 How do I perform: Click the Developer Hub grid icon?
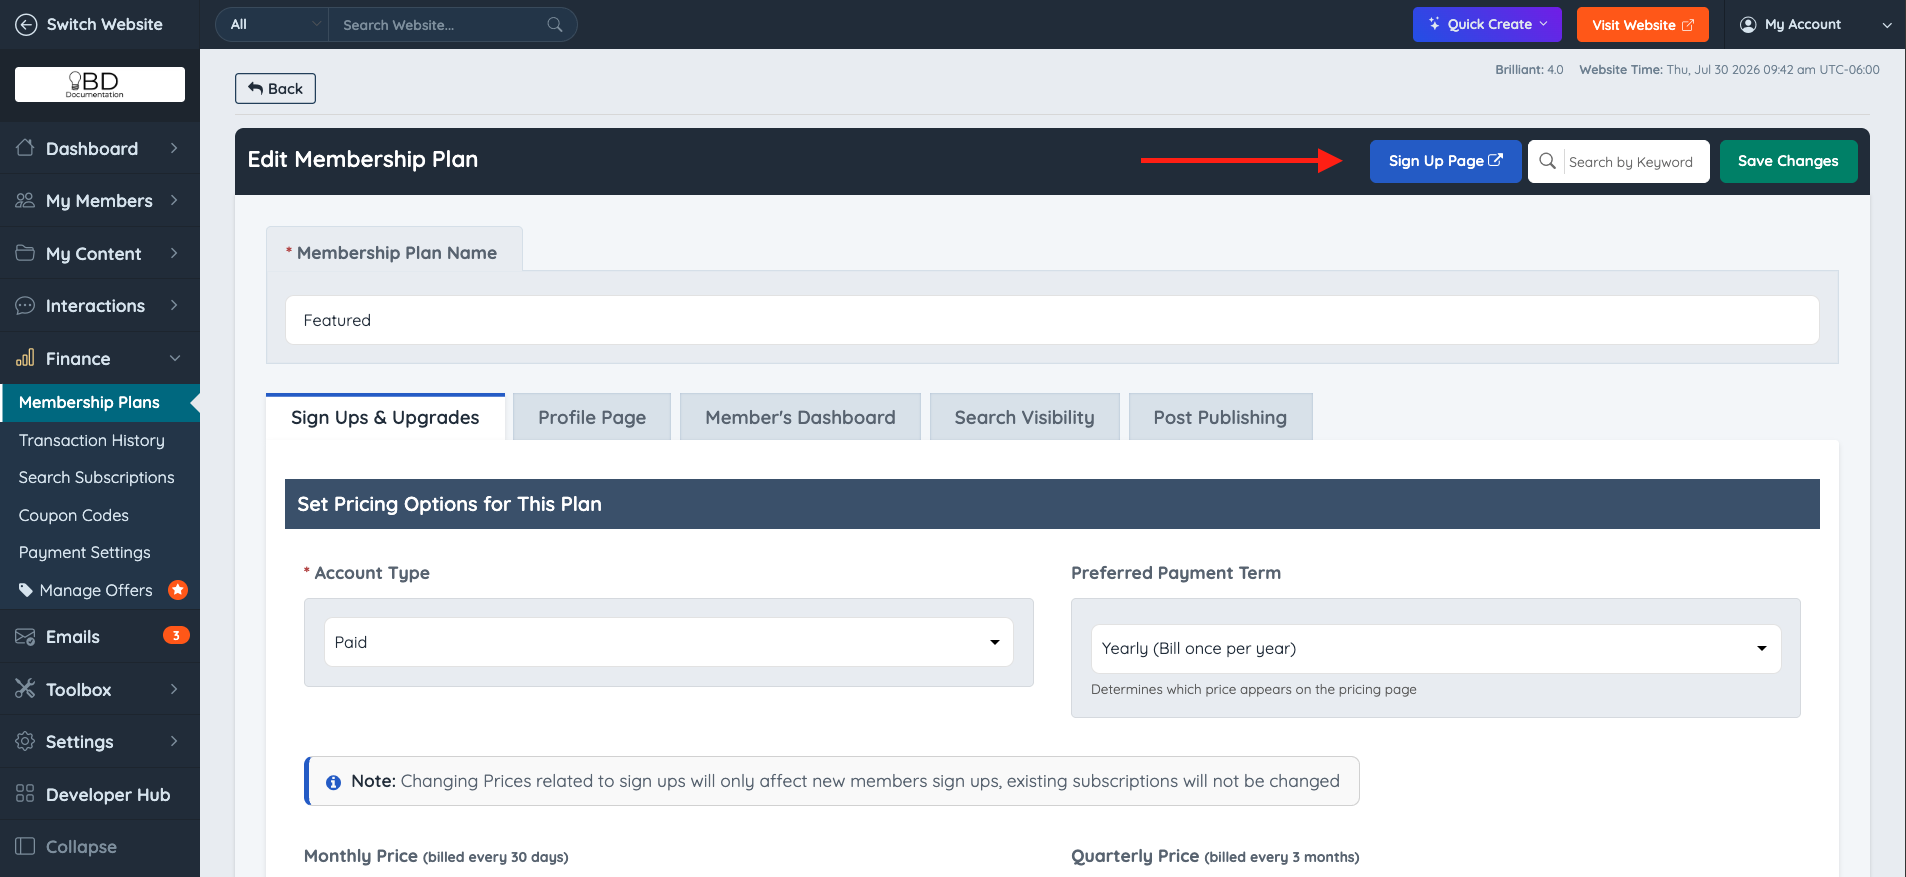point(25,794)
